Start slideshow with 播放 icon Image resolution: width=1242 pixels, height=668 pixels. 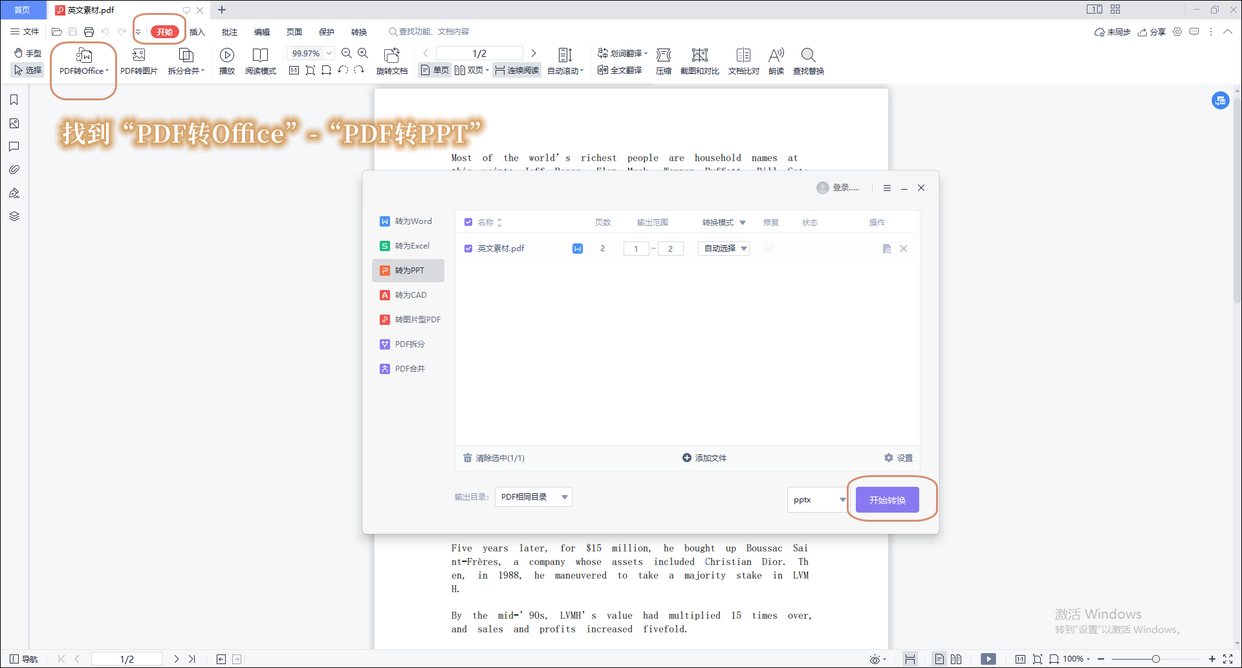coord(227,62)
